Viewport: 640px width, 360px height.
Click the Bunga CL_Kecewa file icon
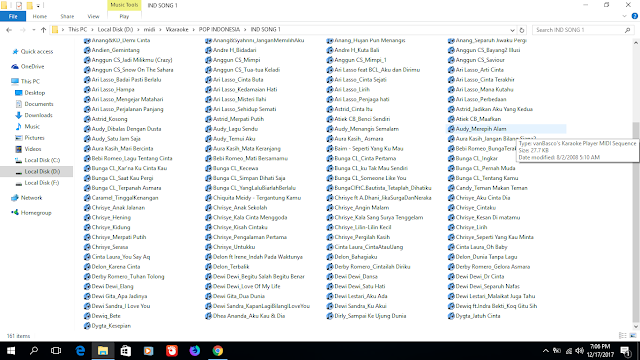[x=208, y=168]
